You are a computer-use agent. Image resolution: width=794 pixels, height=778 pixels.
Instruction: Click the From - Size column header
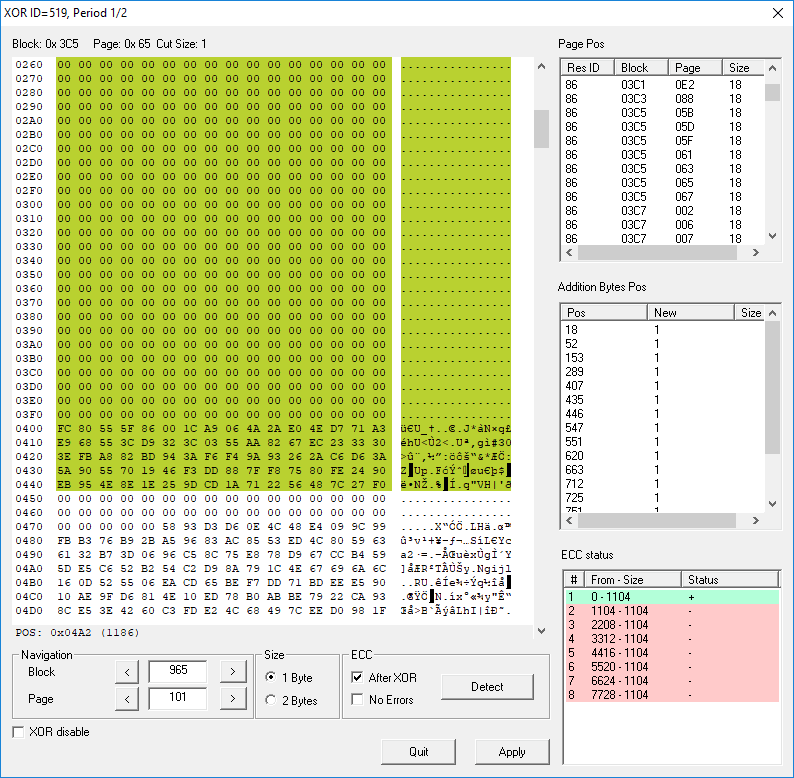[632, 579]
